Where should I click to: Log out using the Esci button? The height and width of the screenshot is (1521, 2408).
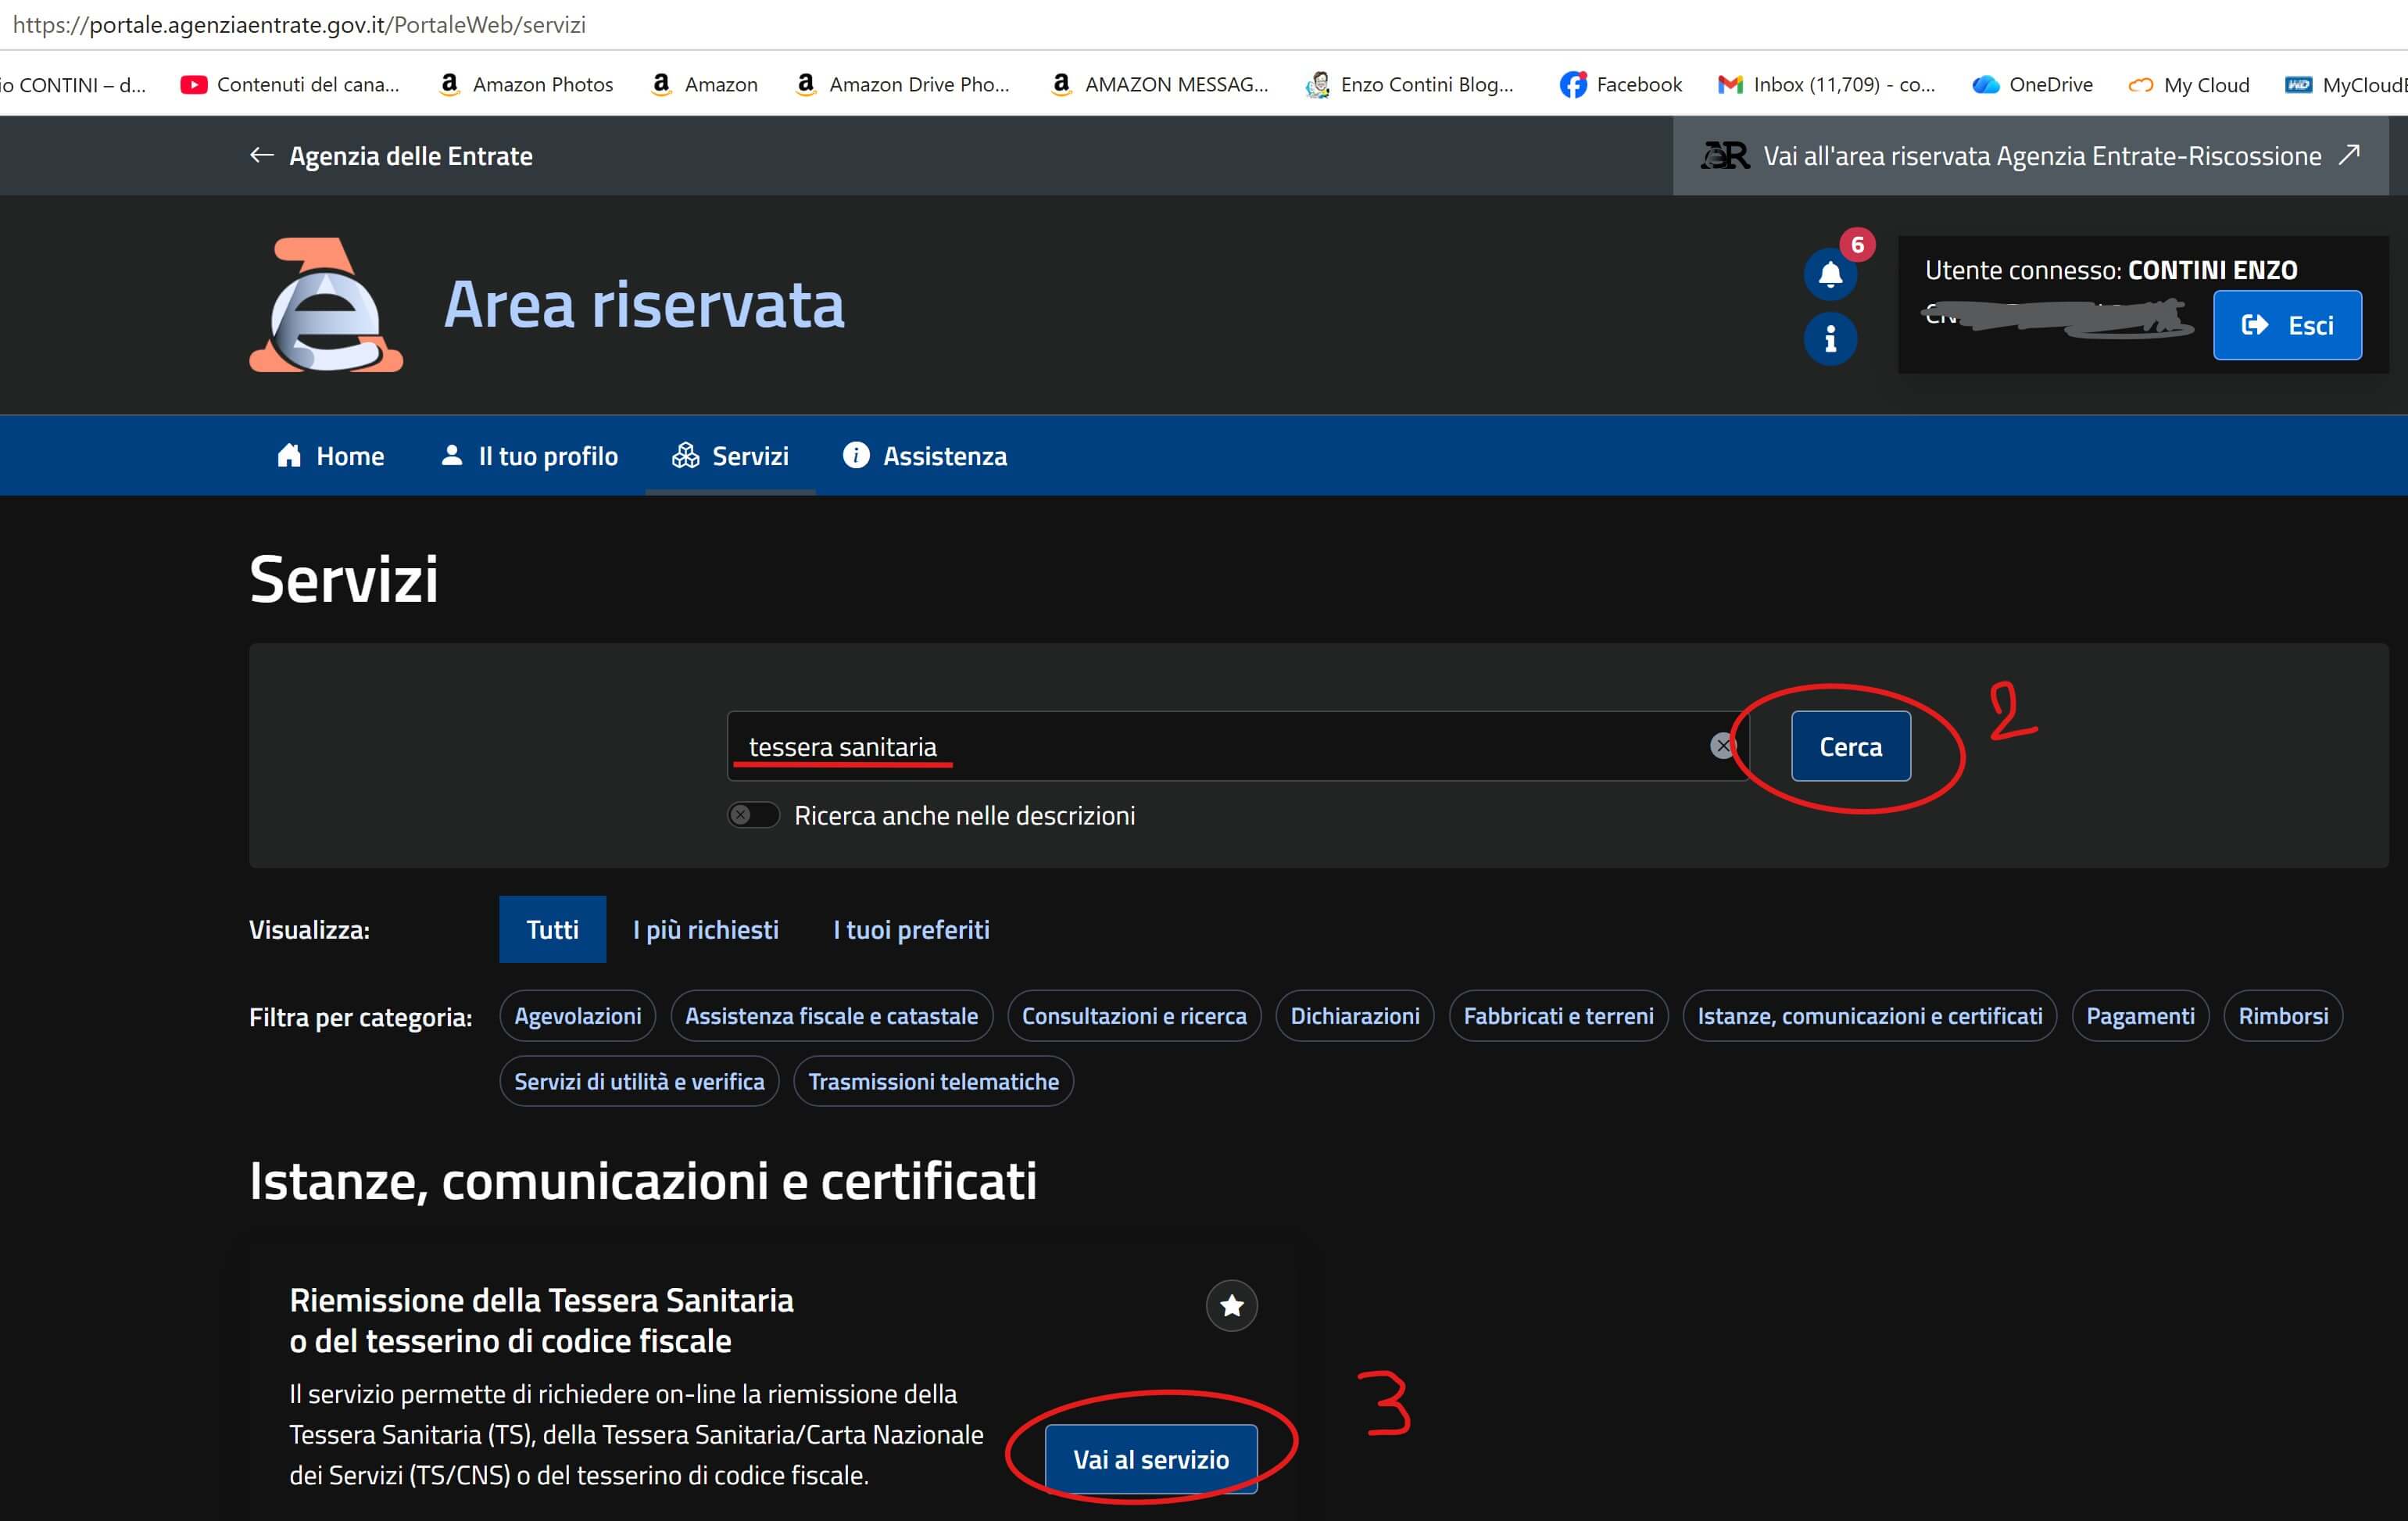2287,325
